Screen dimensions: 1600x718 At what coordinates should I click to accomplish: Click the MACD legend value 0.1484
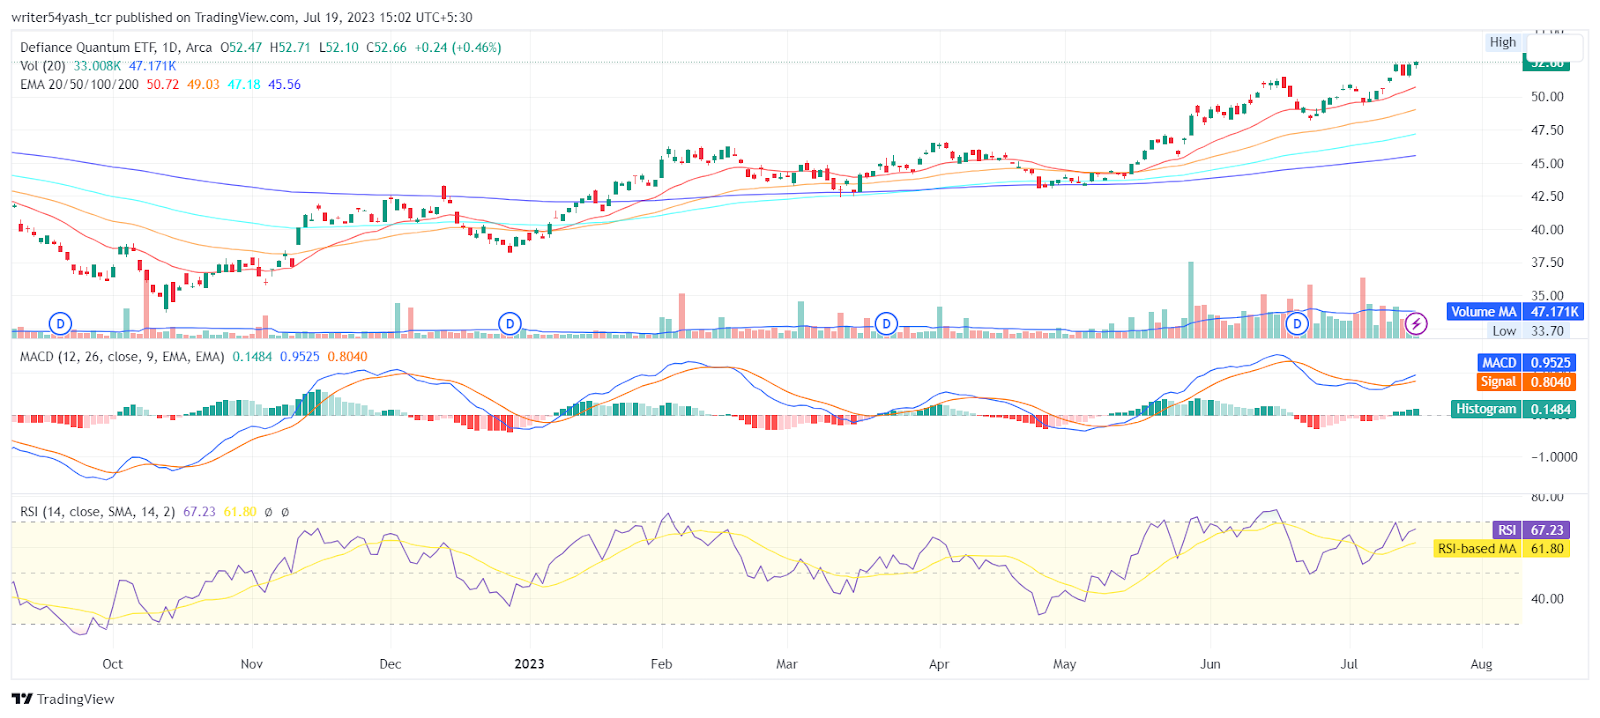pos(252,357)
